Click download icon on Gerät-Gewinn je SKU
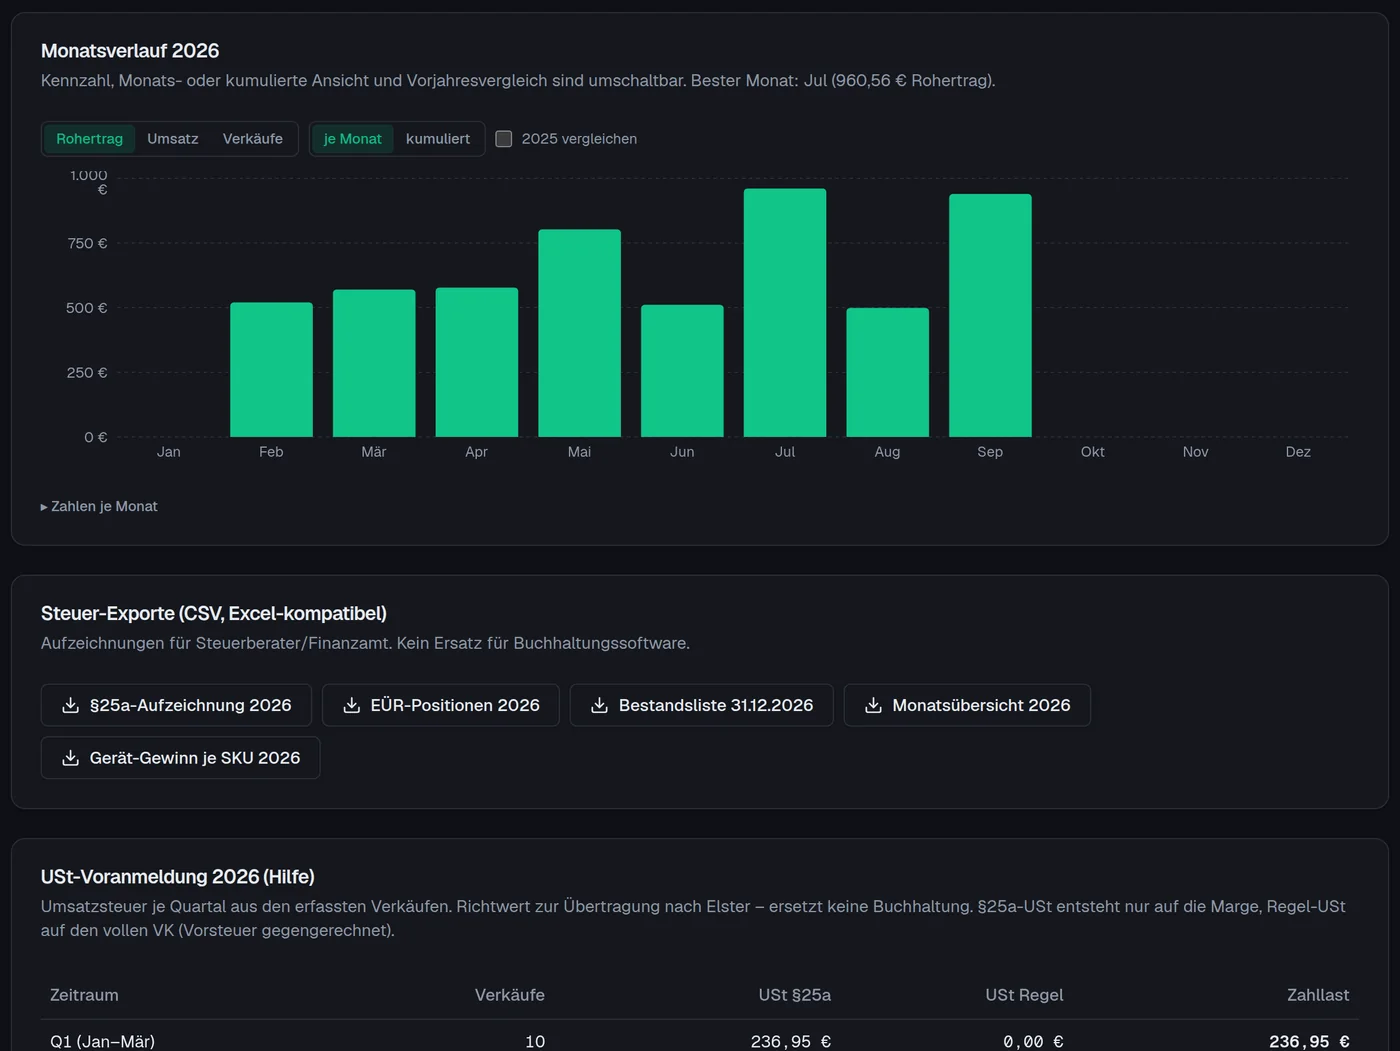 tap(70, 758)
